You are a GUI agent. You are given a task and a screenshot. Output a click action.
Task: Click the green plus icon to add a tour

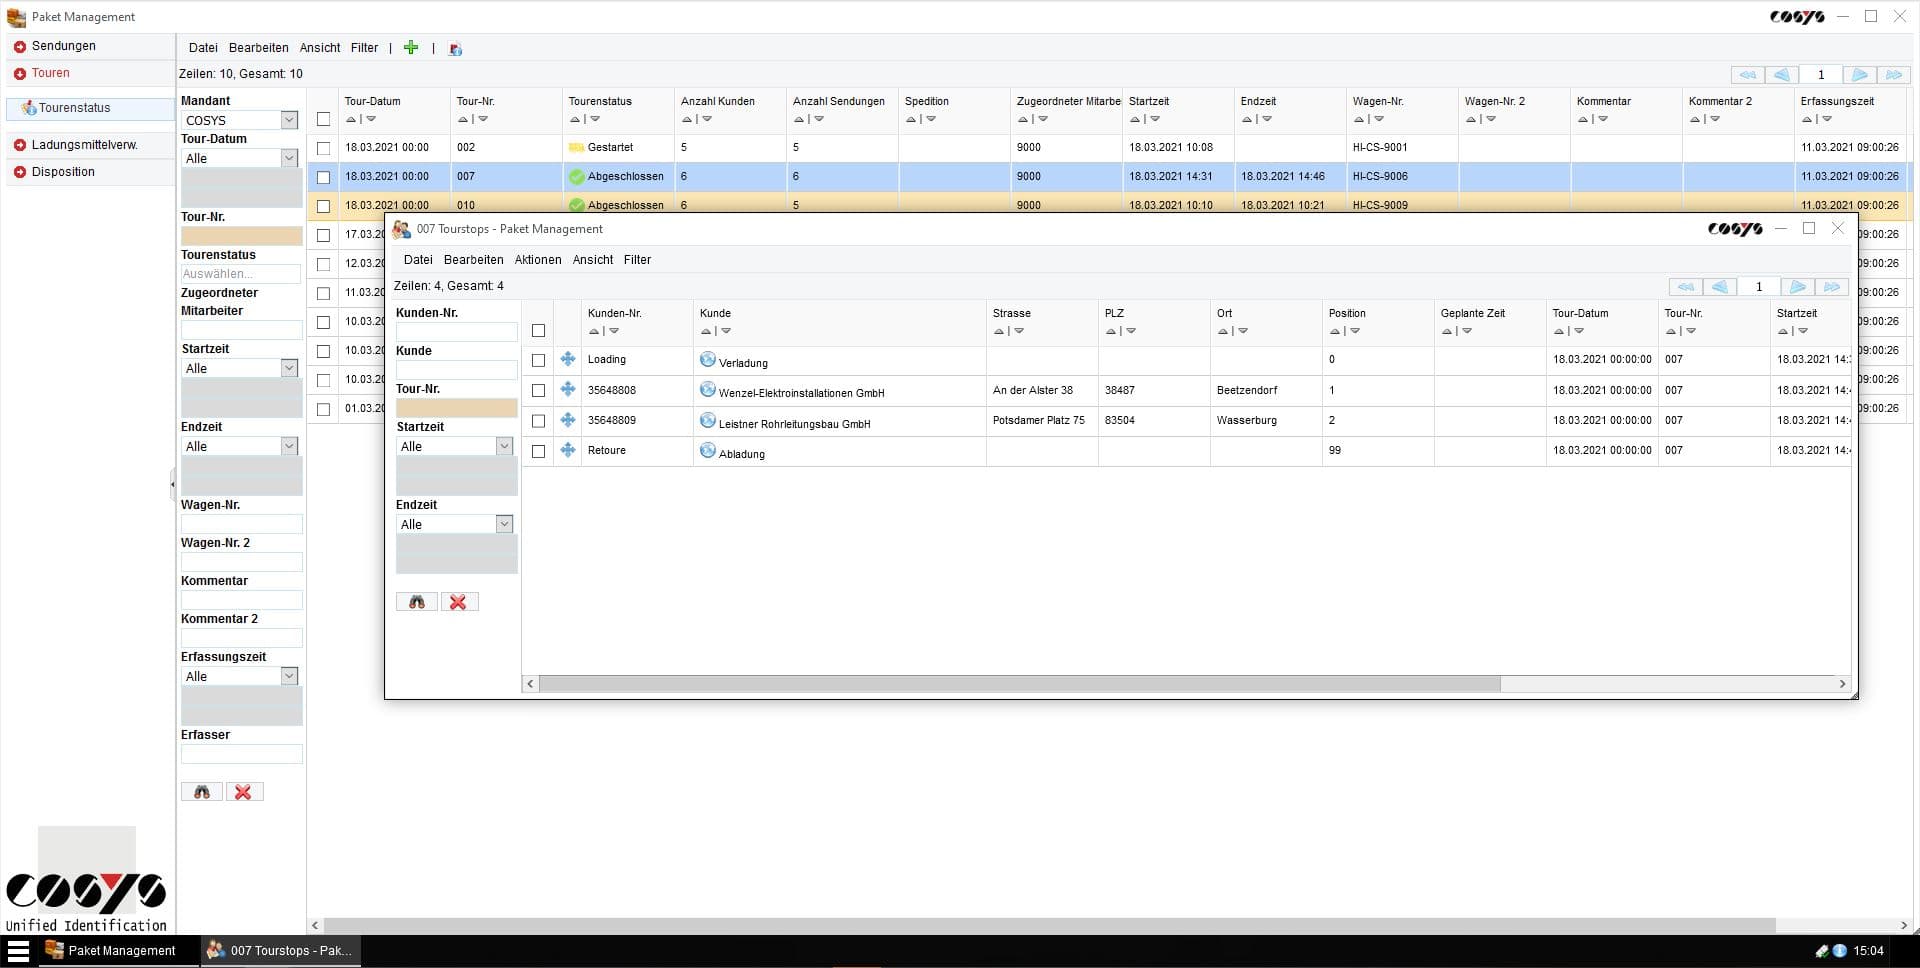click(411, 47)
